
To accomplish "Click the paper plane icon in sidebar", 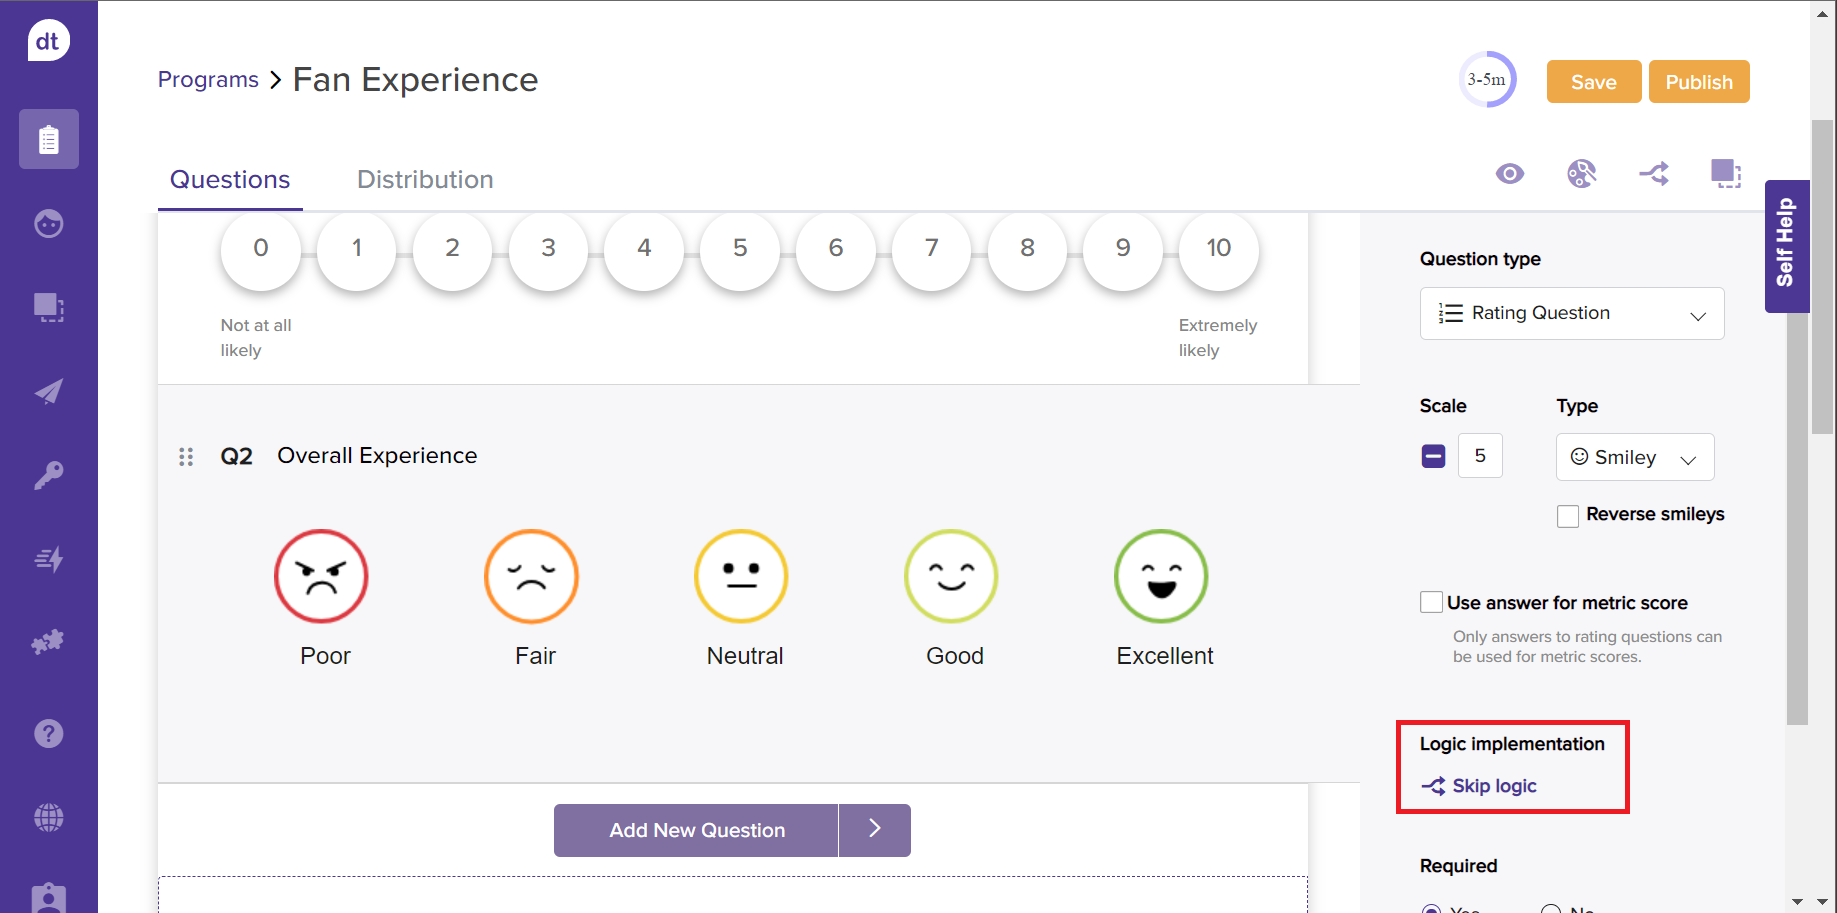I will point(48,391).
